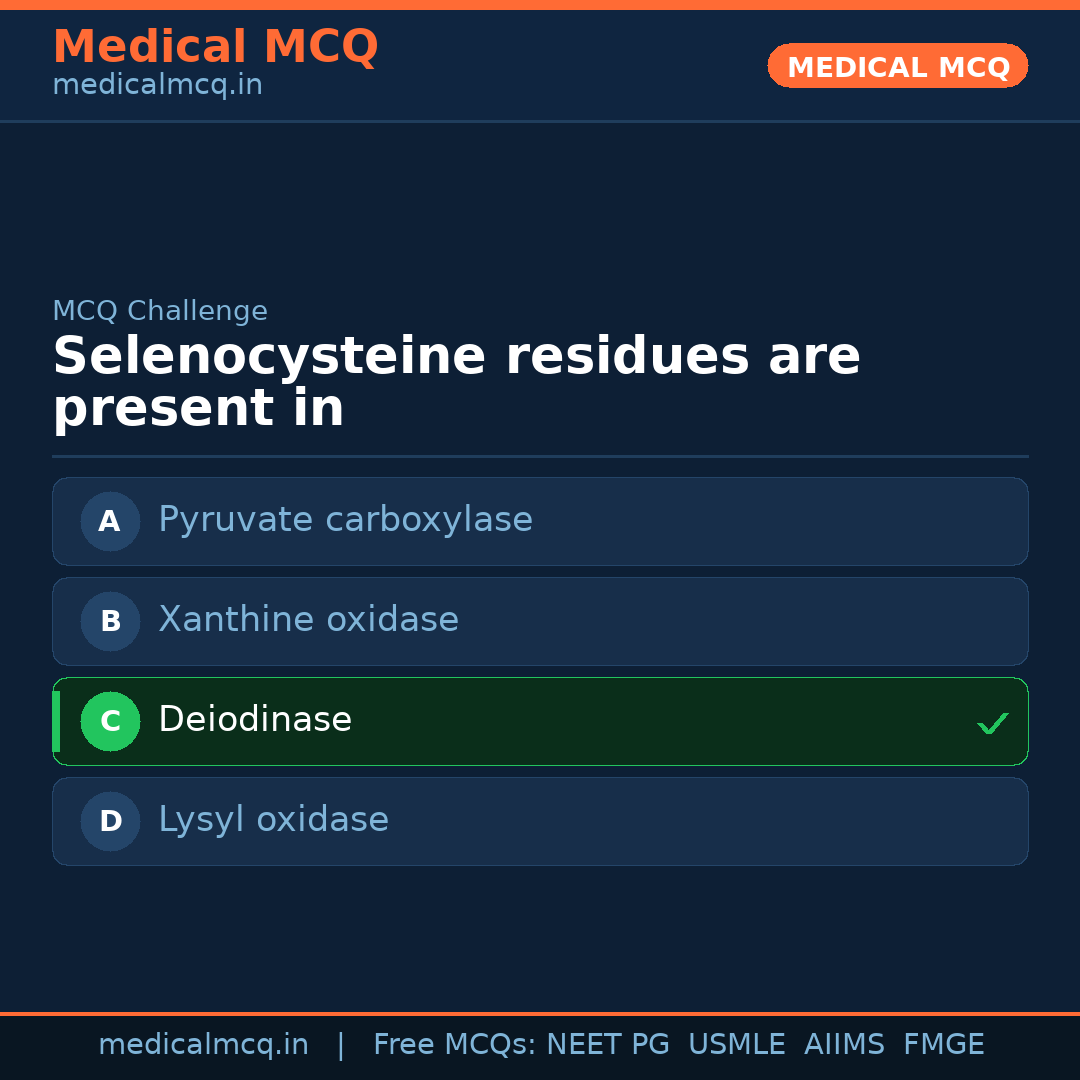Click the letter A option circle
The width and height of the screenshot is (1080, 1080).
click(110, 521)
